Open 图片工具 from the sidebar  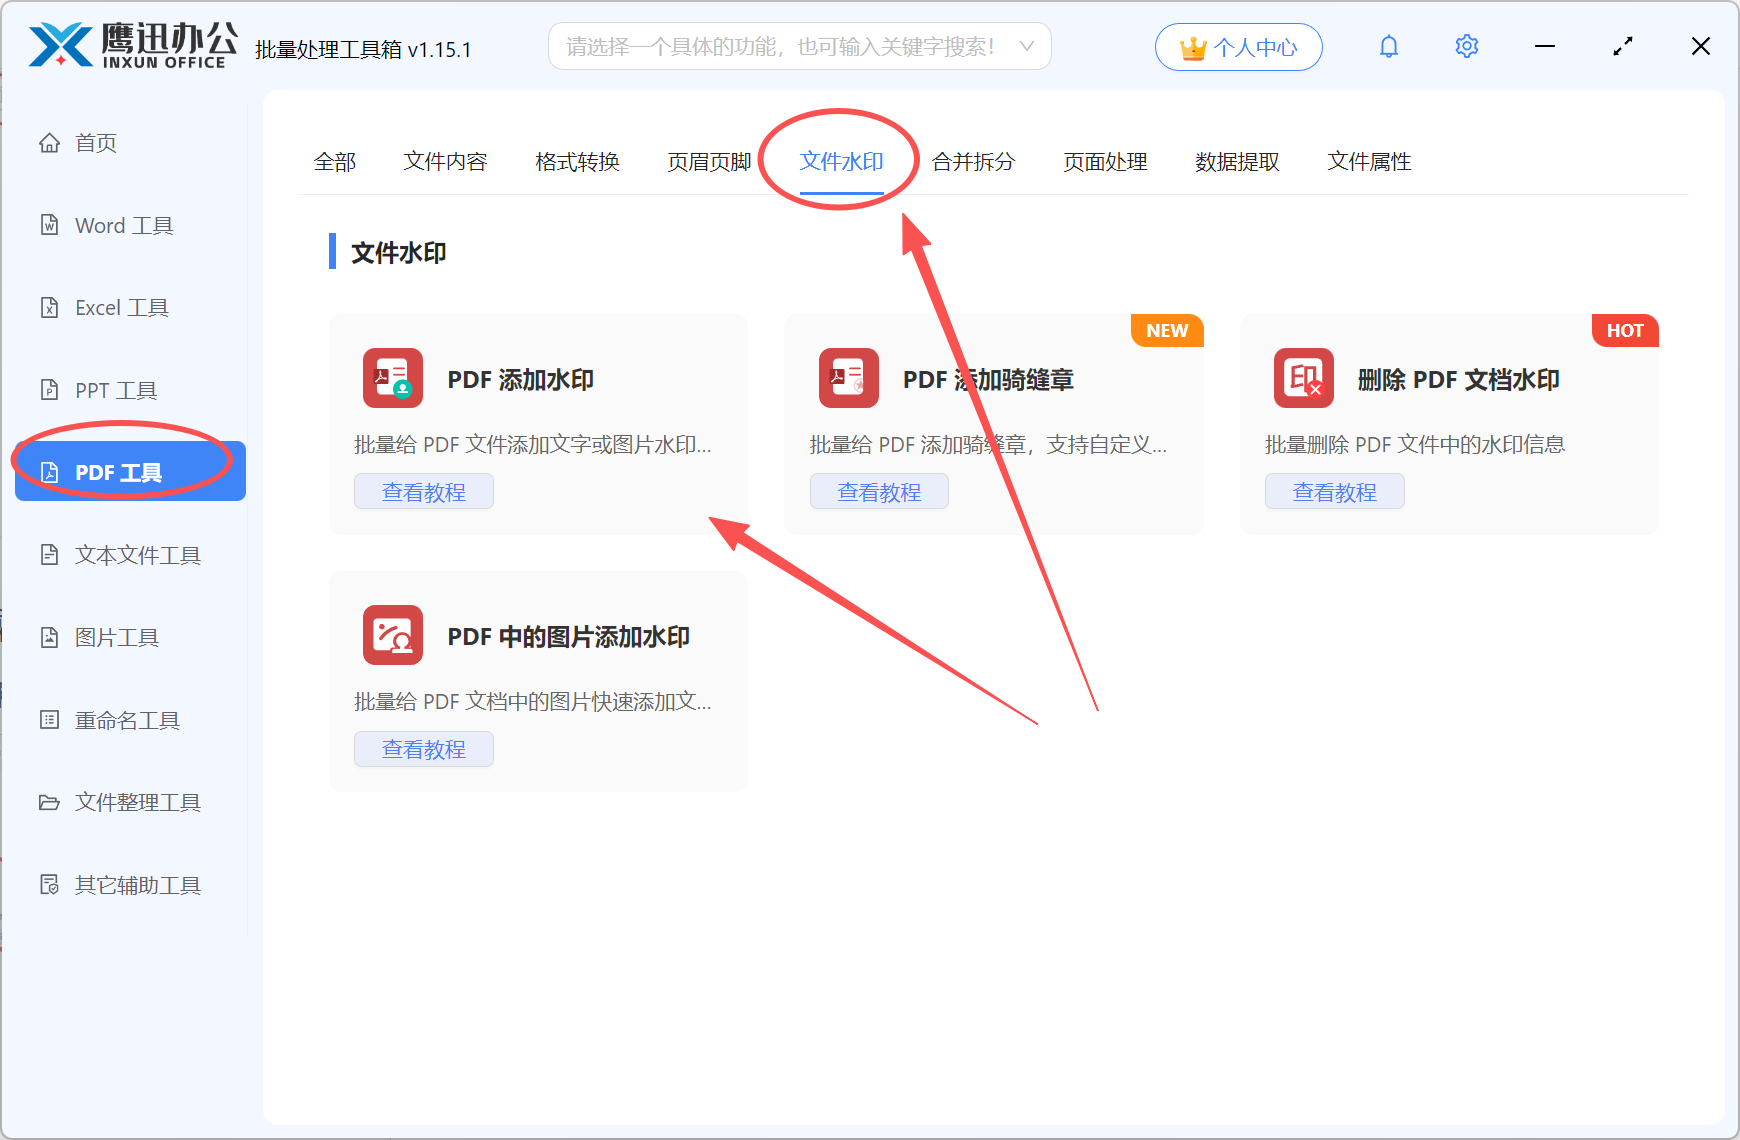coord(117,637)
